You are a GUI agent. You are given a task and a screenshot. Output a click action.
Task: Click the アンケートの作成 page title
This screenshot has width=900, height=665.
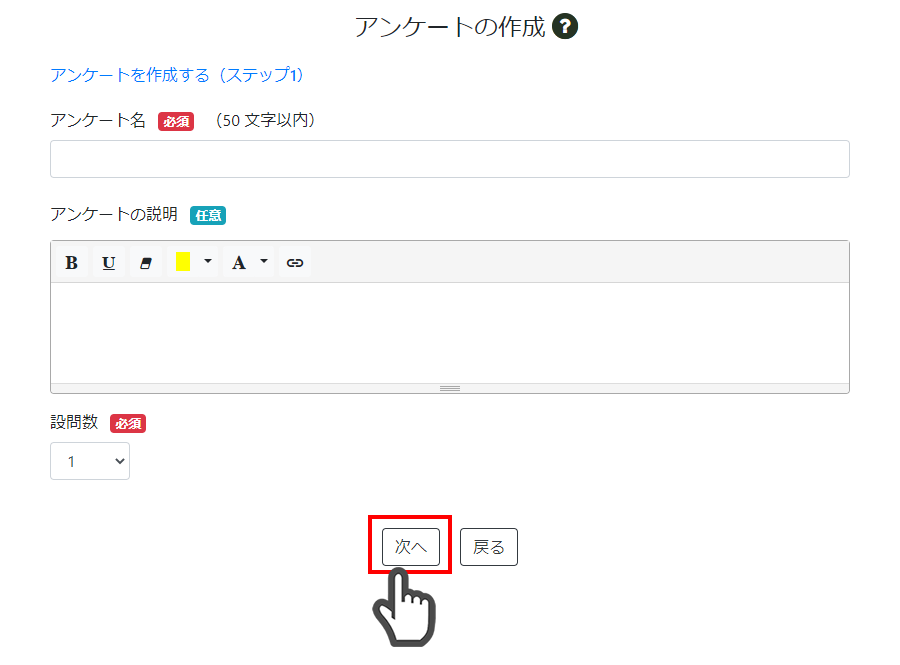click(450, 27)
